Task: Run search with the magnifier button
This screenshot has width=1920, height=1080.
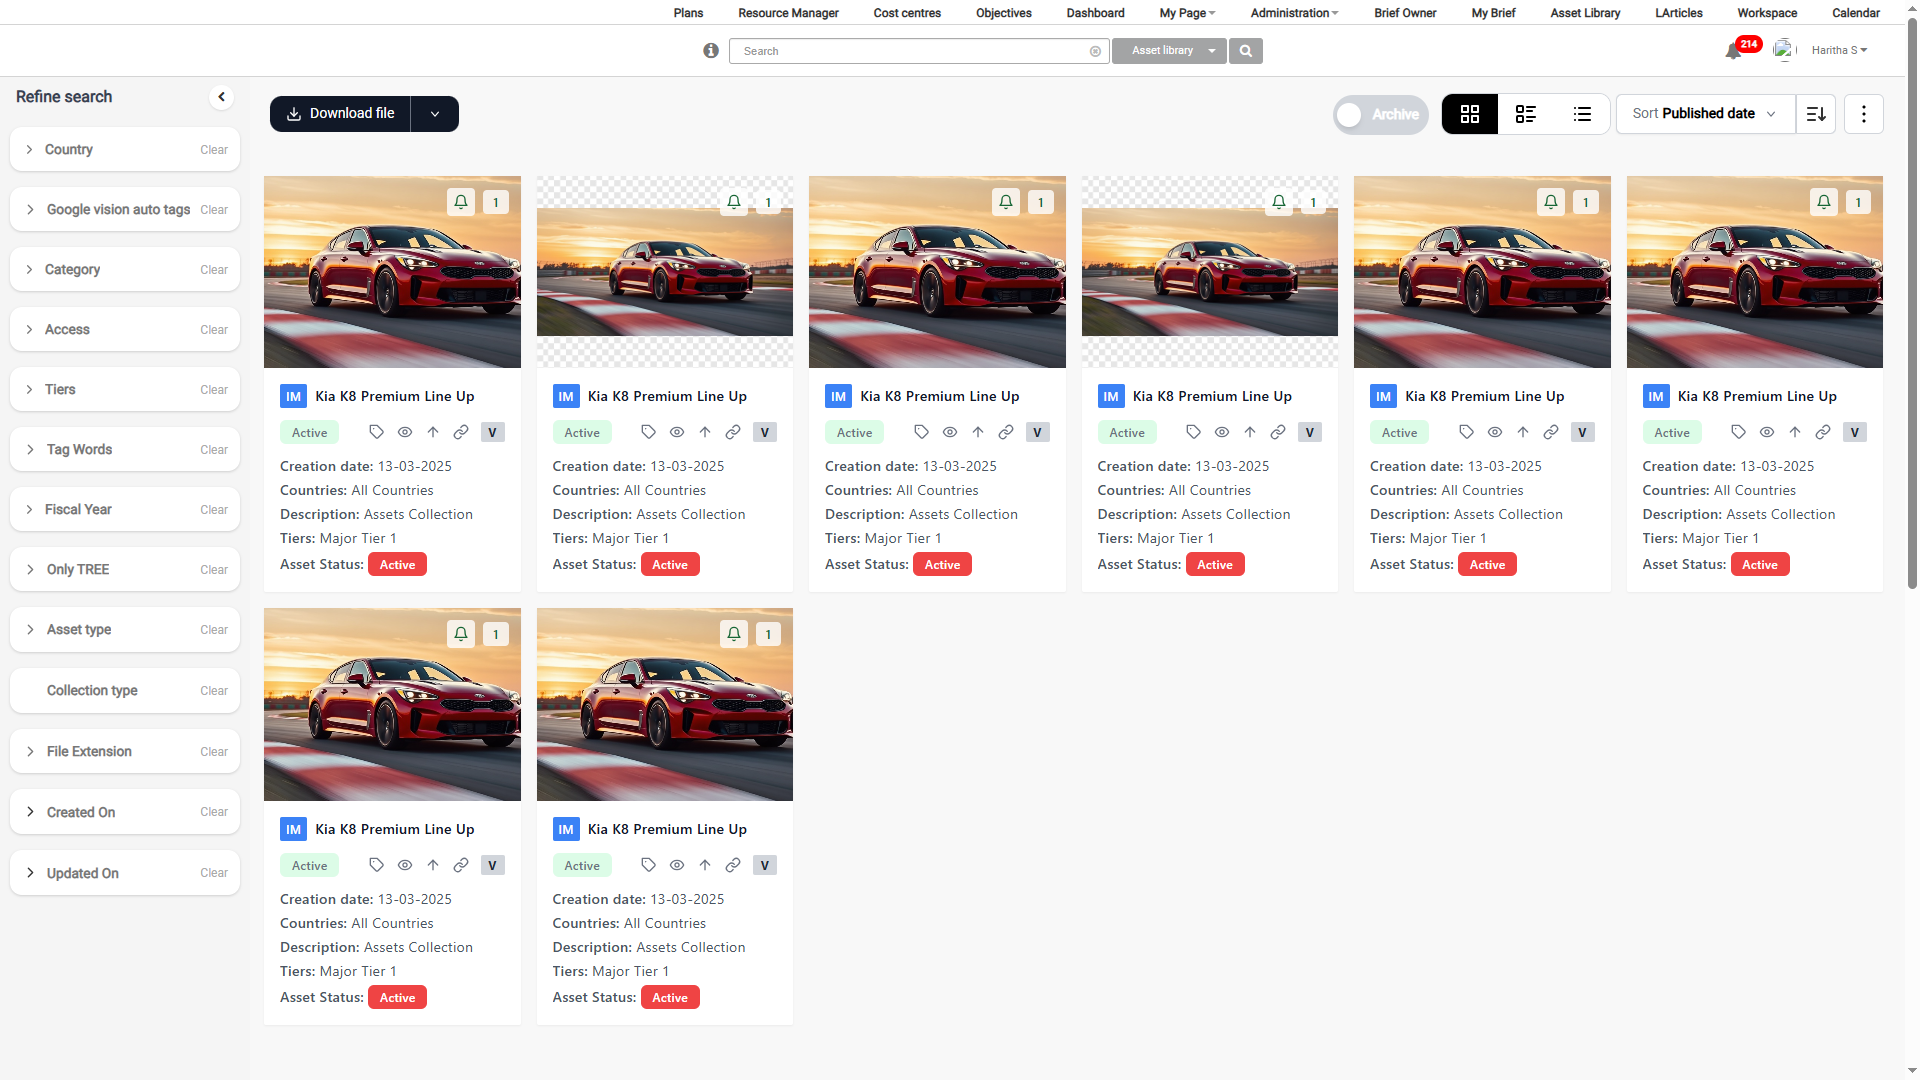Action: click(x=1246, y=51)
